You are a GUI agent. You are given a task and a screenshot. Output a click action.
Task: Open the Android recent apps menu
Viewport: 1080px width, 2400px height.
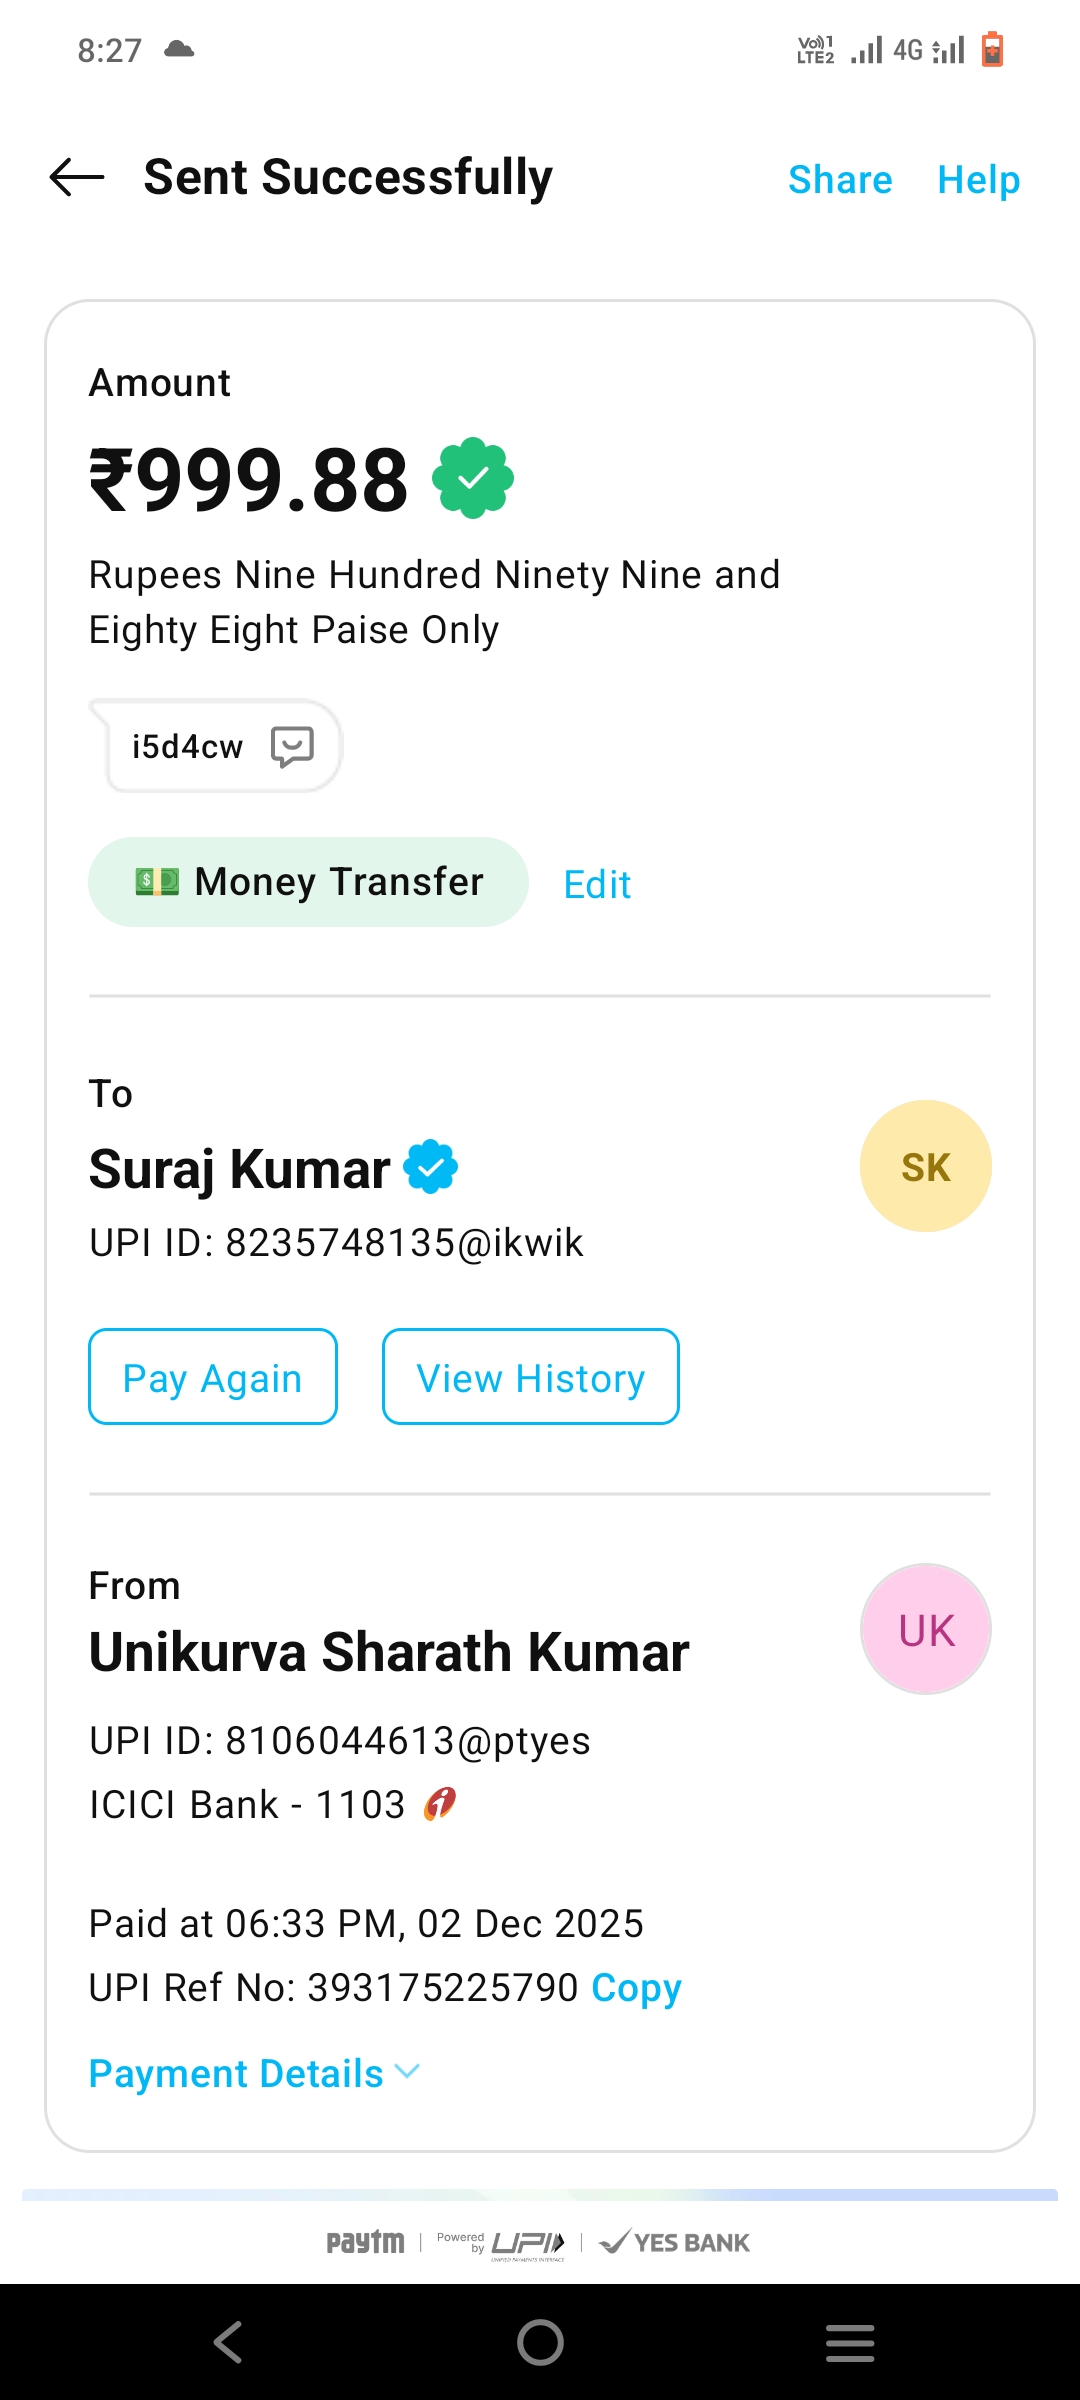click(x=850, y=2342)
